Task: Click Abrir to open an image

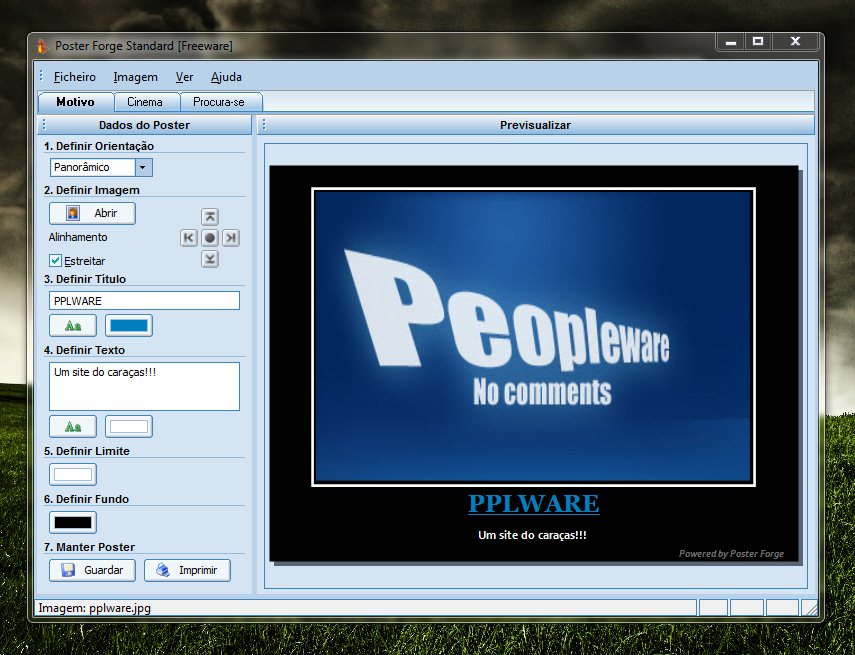Action: tap(92, 213)
